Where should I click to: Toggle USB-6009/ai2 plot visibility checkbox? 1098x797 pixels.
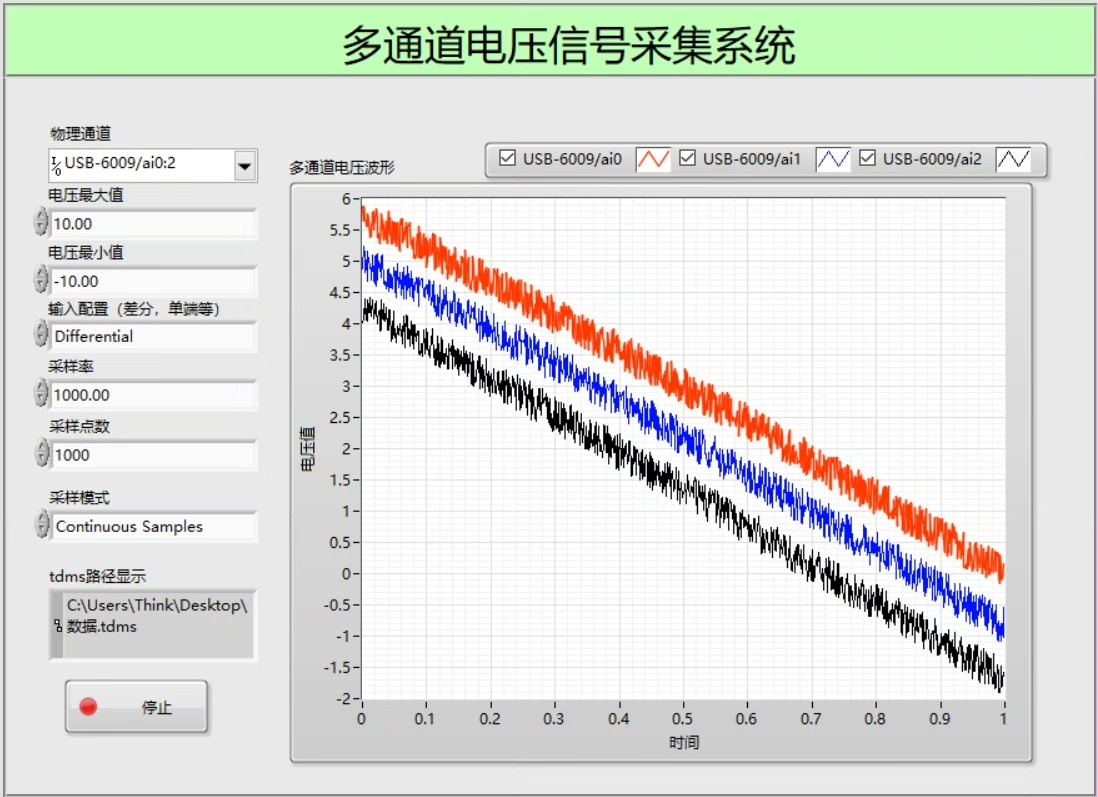click(868, 158)
